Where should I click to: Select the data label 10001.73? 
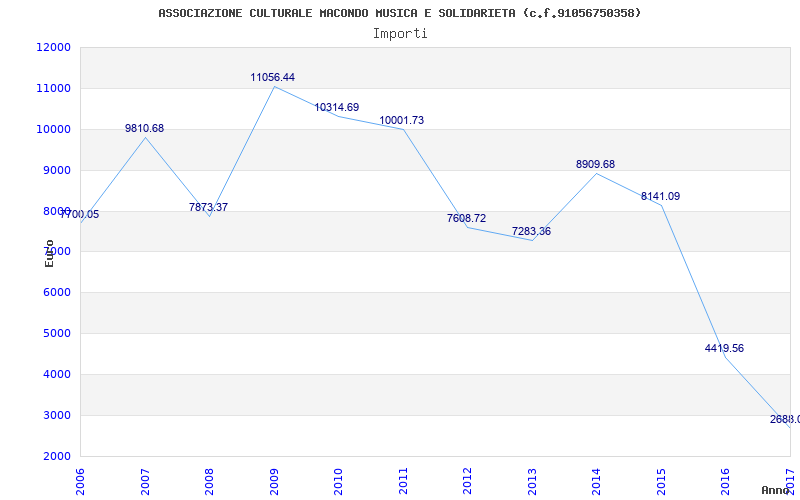click(x=402, y=121)
